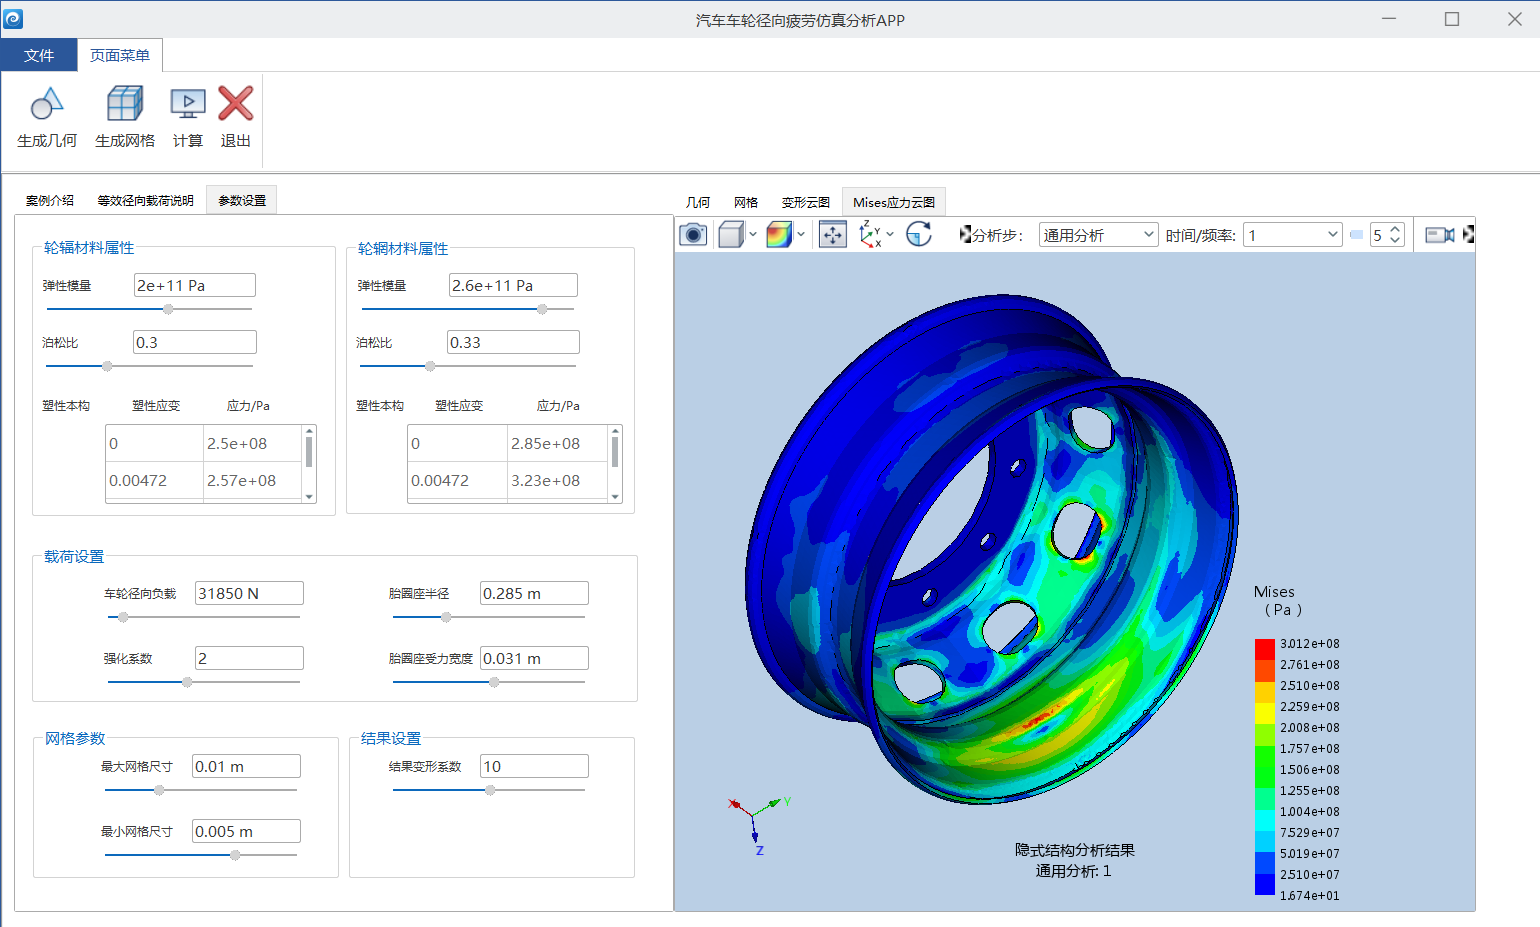Open dropdown arrow beside gray cube icon
Screen dimensions: 1540x927
(x=753, y=235)
